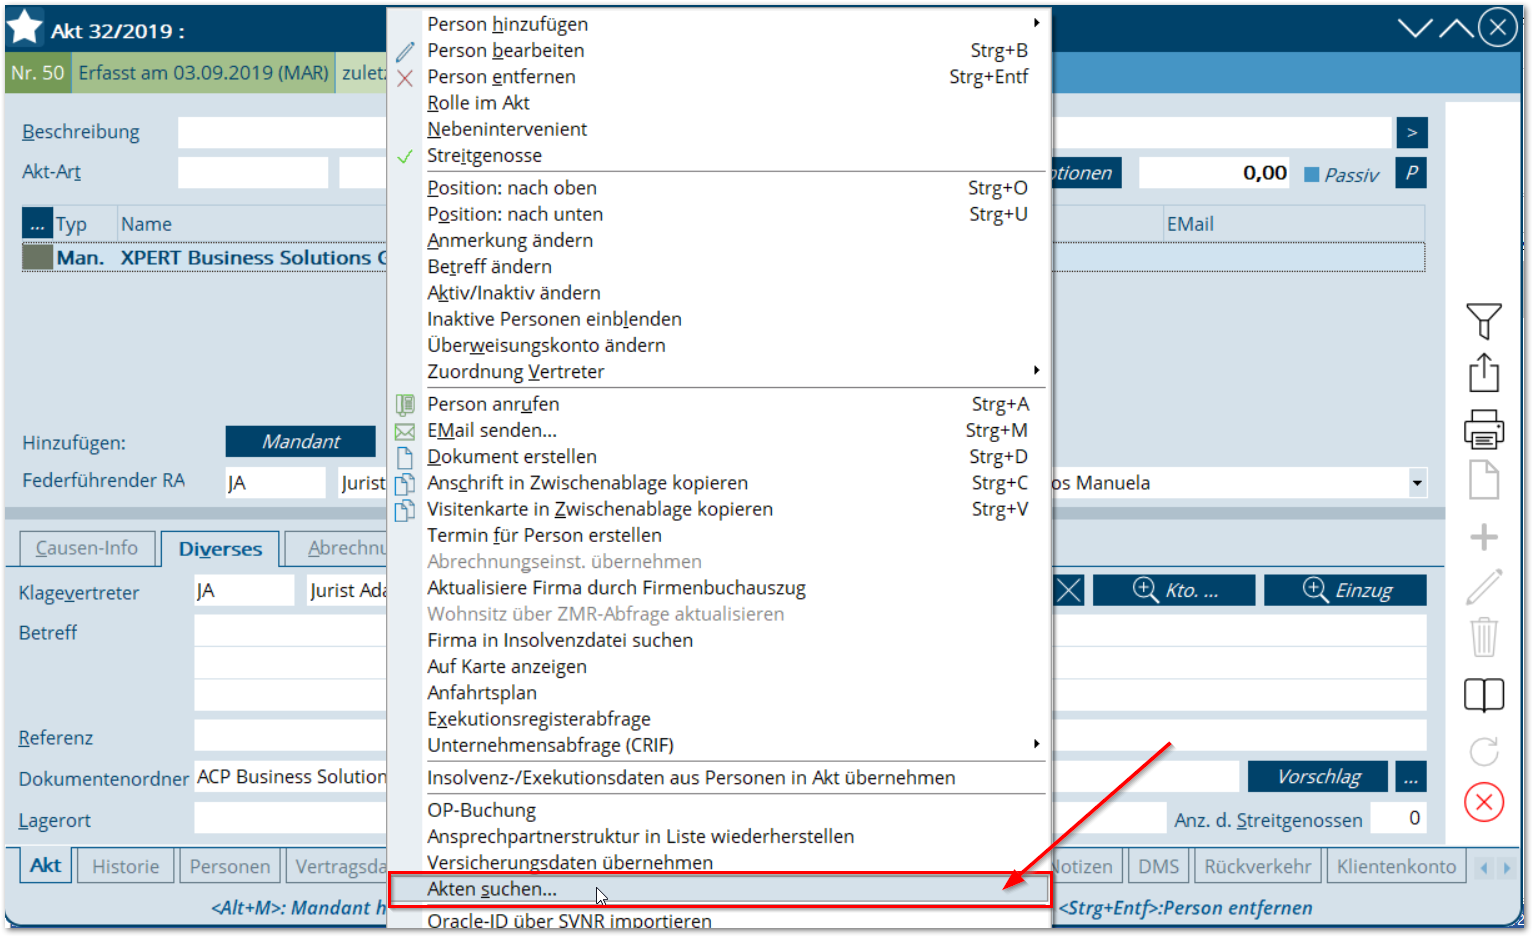This screenshot has height=937, width=1533.
Task: Choose Ansprechpartnerstruktur in Liste wiederherstellen
Action: pos(719,837)
